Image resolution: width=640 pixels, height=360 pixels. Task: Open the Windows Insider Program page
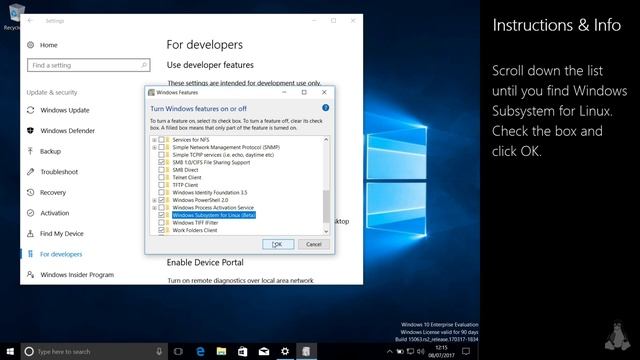tap(77, 275)
